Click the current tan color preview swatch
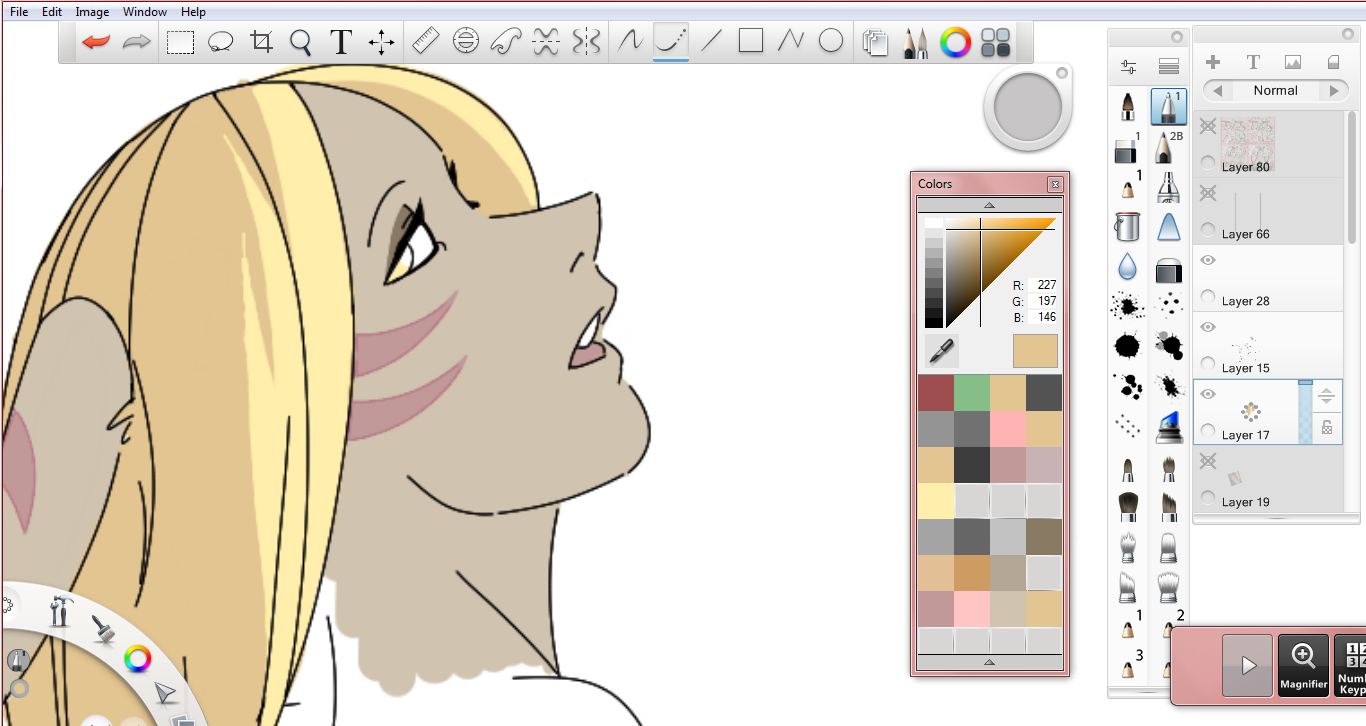The height and width of the screenshot is (726, 1366). click(1035, 351)
